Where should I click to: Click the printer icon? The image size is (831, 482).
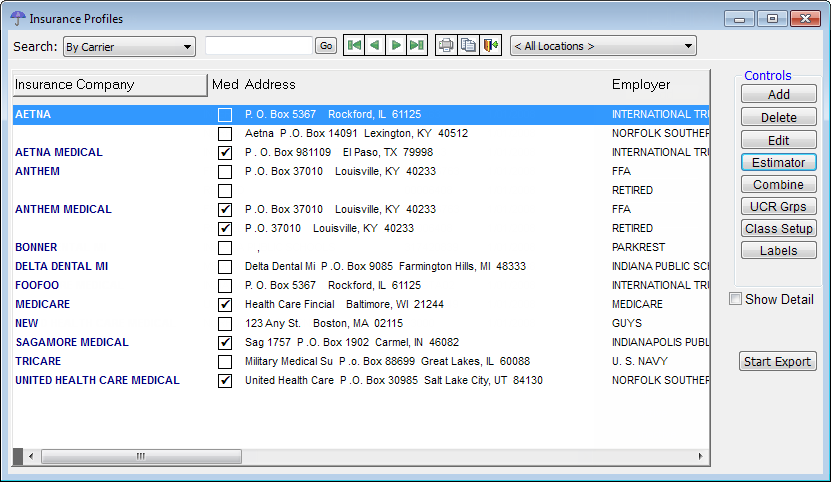pos(446,46)
